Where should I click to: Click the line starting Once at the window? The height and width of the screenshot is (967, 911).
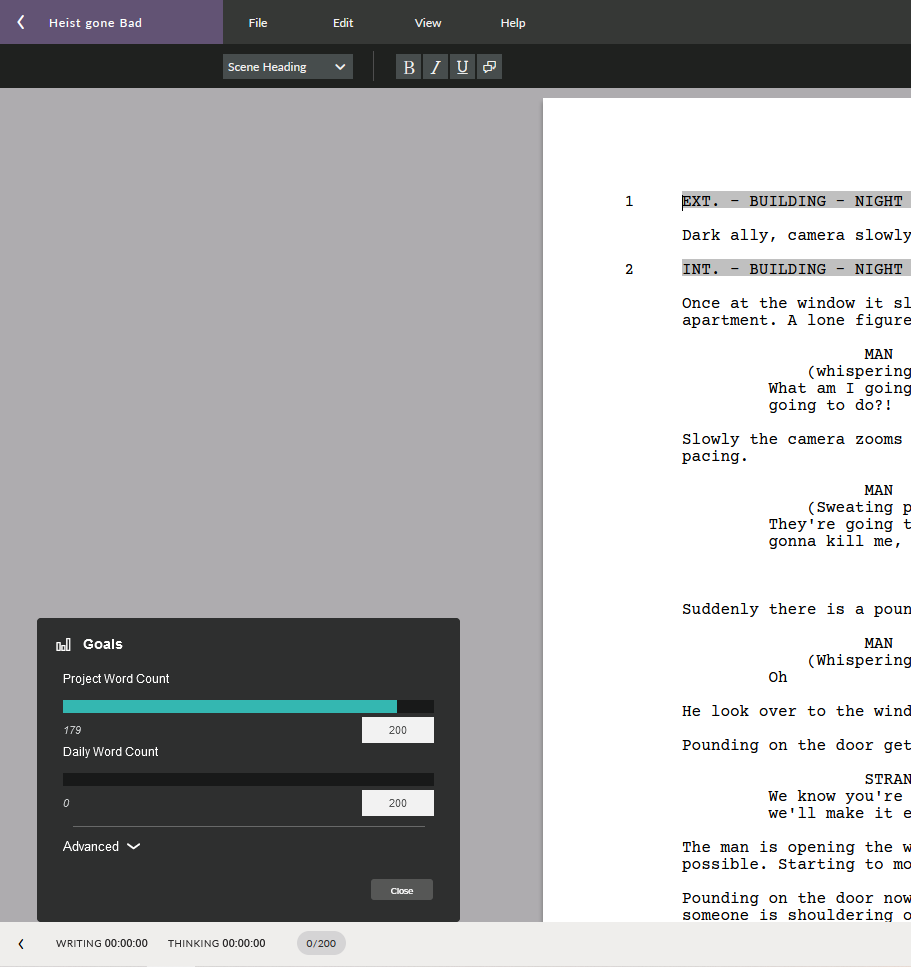pos(796,303)
